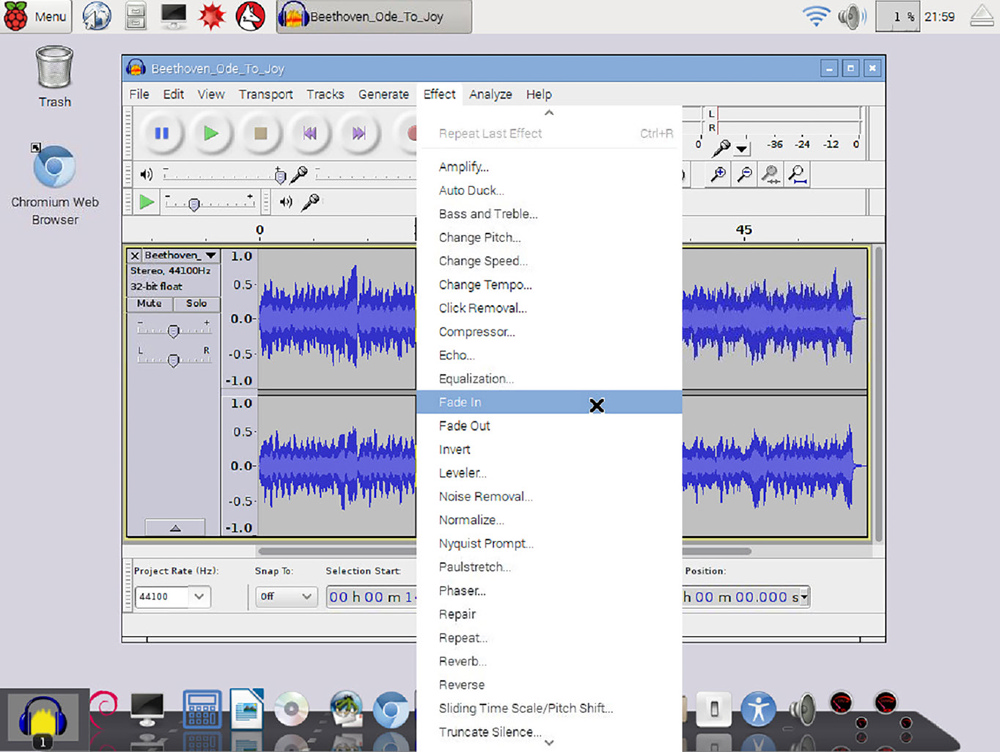Open the system volume tray icon
Viewport: 1000px width, 752px height.
(x=852, y=17)
